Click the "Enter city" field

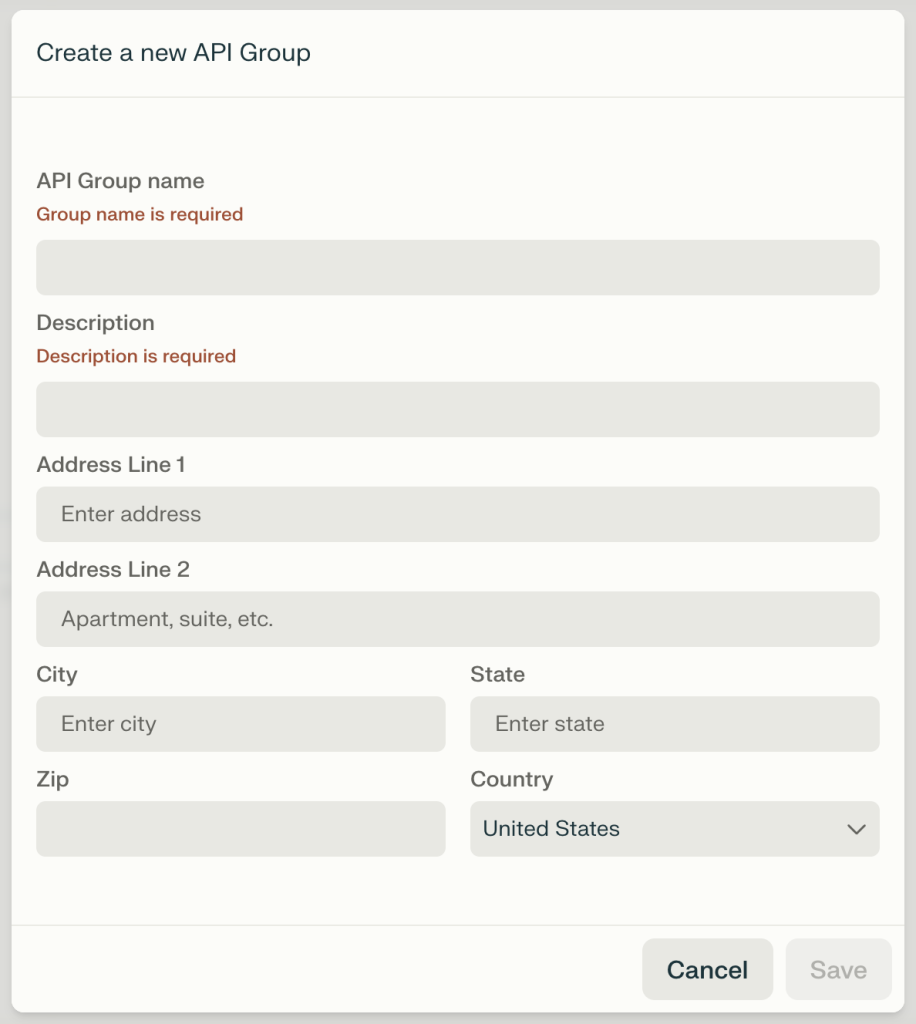point(240,724)
